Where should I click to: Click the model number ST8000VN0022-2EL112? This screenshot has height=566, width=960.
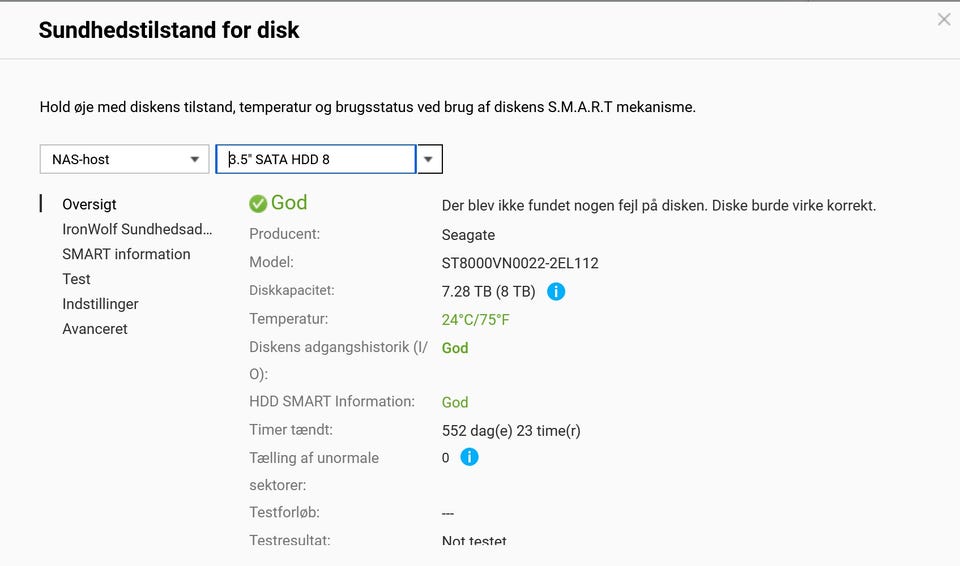pyautogui.click(x=520, y=264)
